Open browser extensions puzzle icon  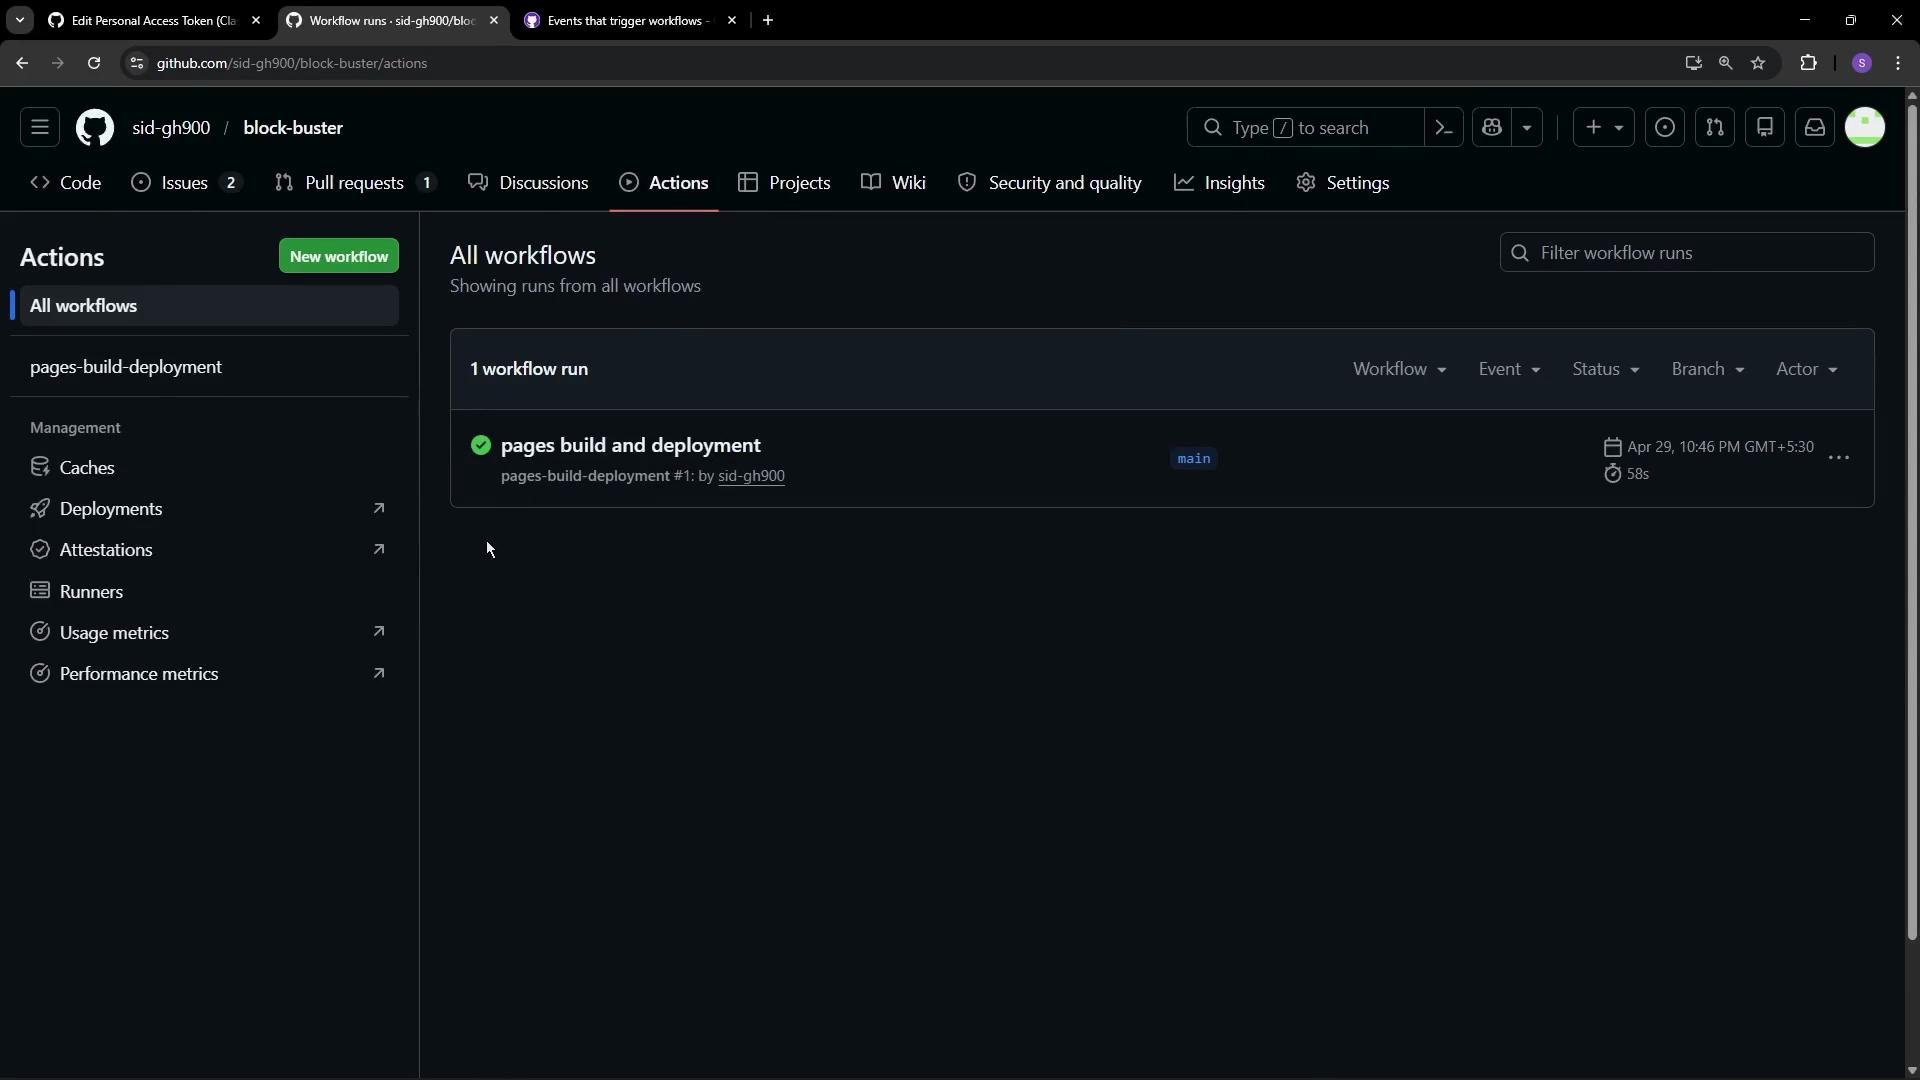(1809, 63)
